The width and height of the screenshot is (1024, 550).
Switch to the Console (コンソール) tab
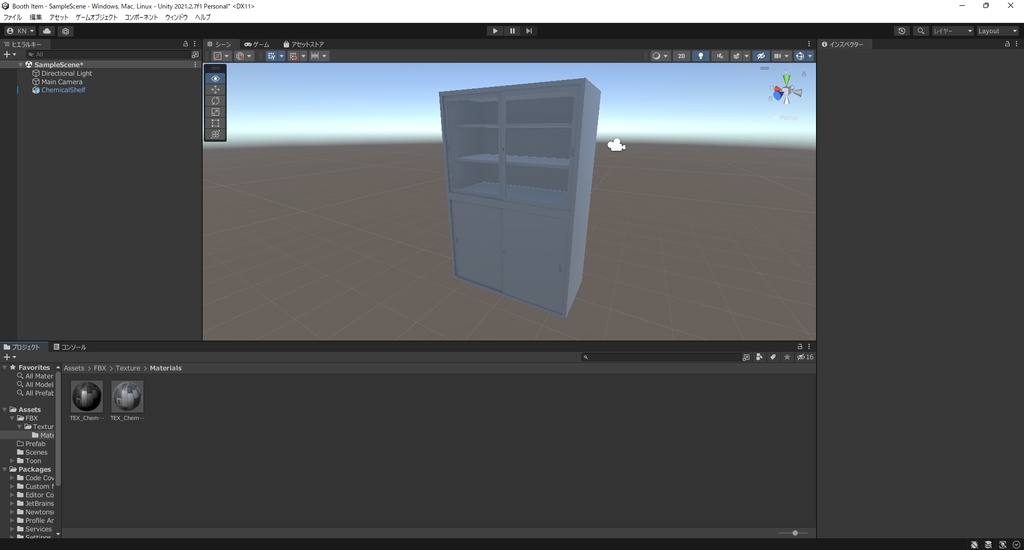(70, 347)
